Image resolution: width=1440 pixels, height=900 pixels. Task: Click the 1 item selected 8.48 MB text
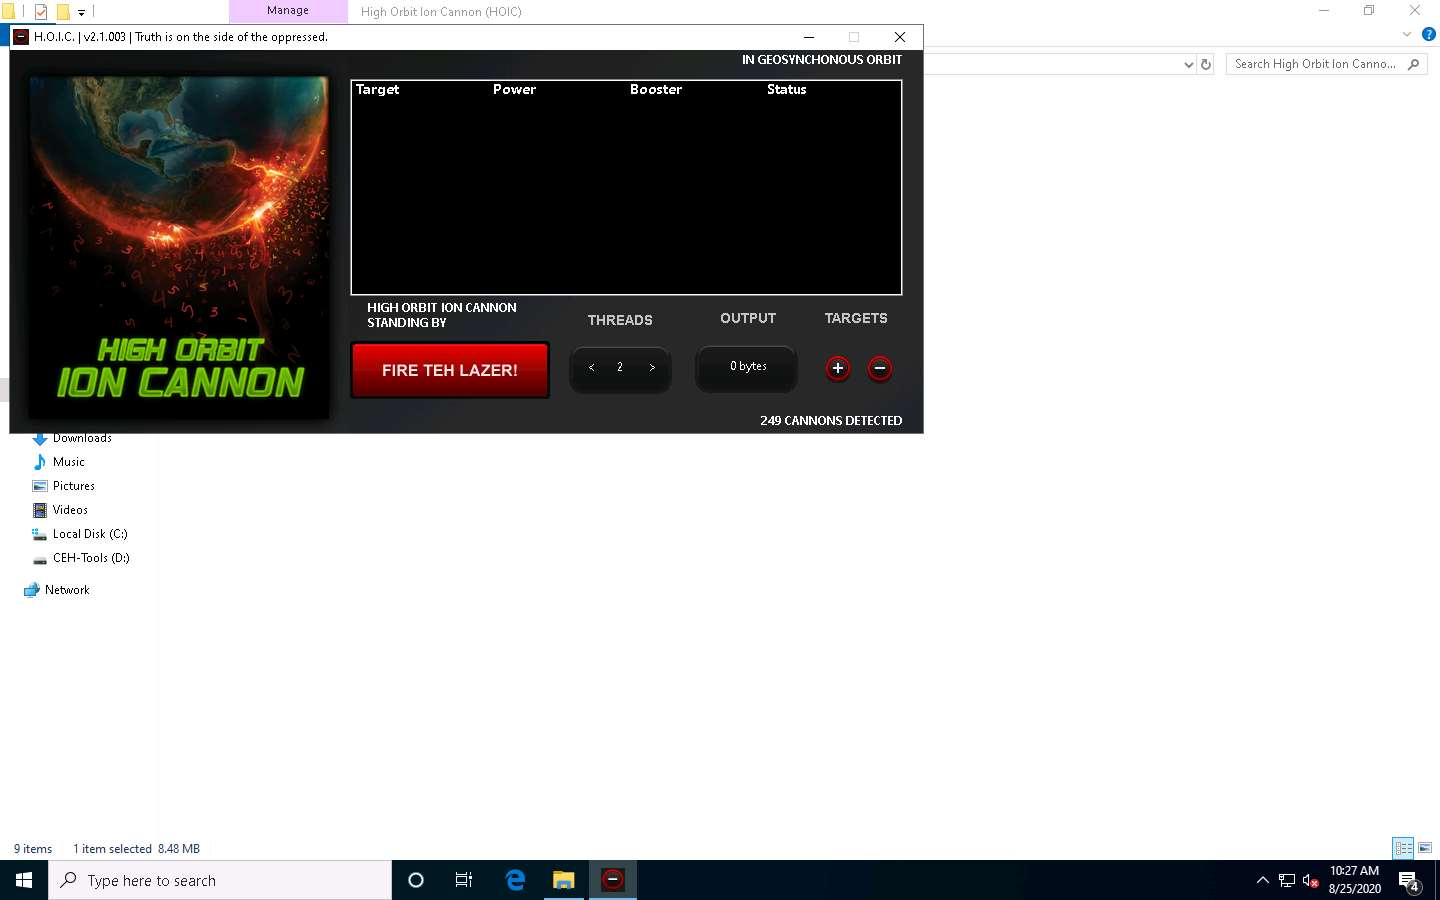tap(136, 849)
